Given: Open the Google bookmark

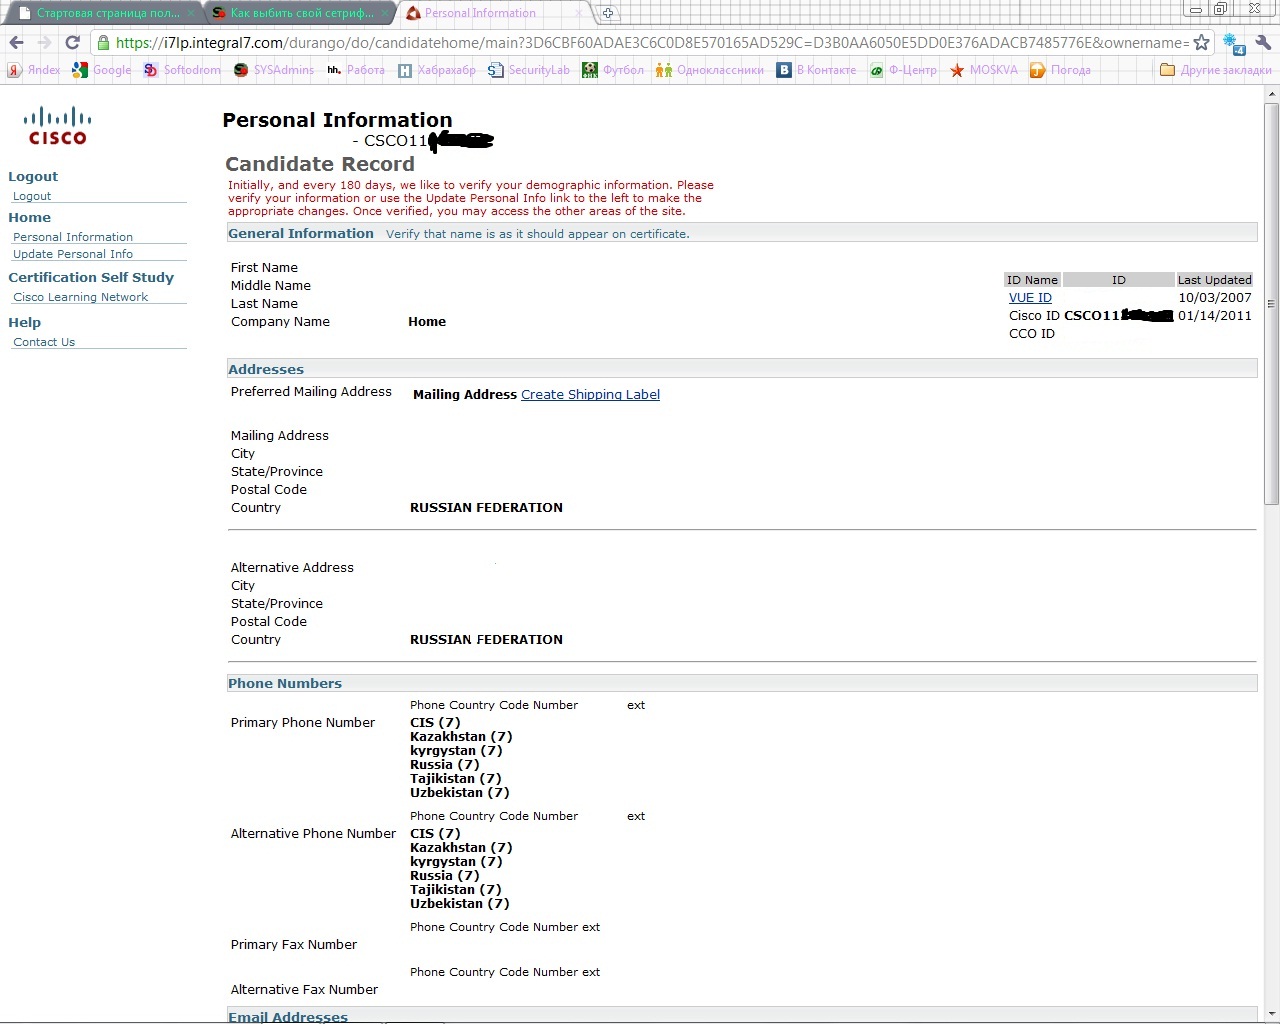Looking at the screenshot, I should tap(102, 70).
